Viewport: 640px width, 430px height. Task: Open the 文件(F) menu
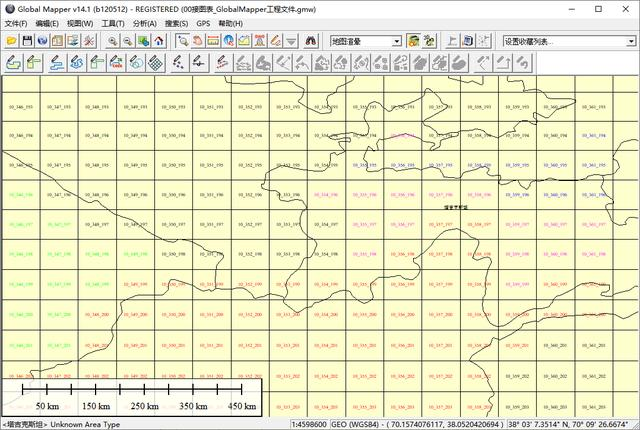click(15, 23)
